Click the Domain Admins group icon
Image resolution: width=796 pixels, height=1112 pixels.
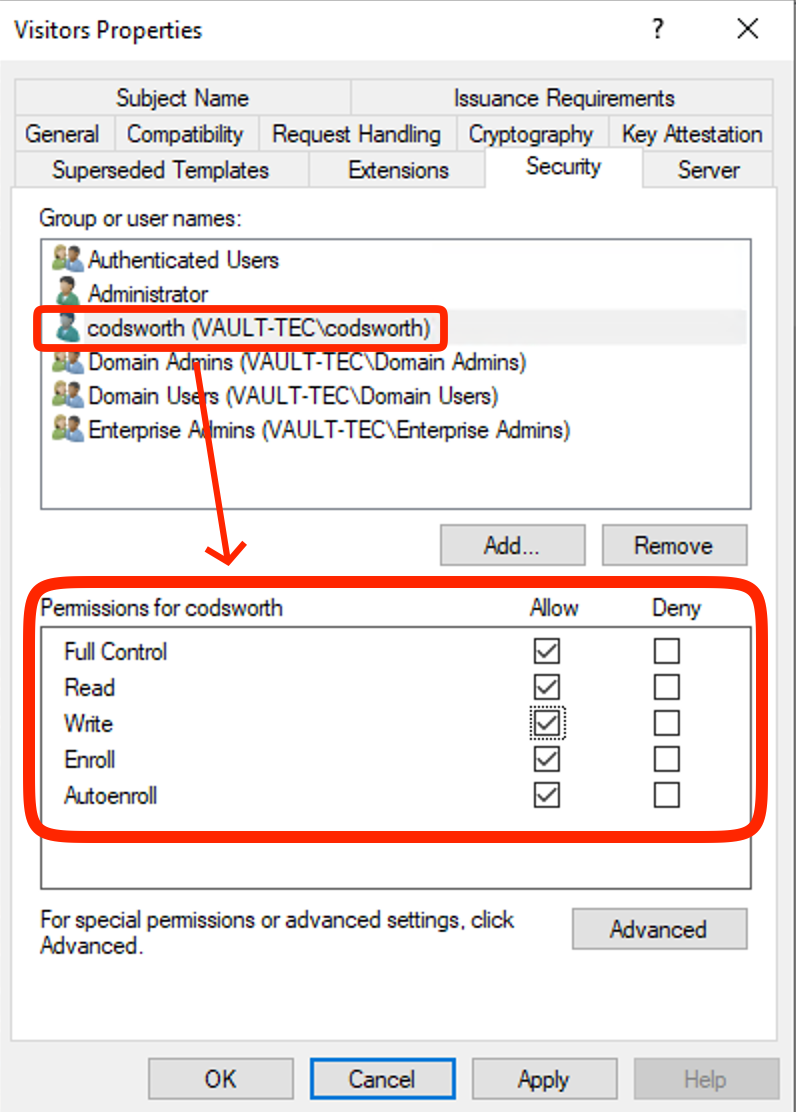pyautogui.click(x=67, y=362)
